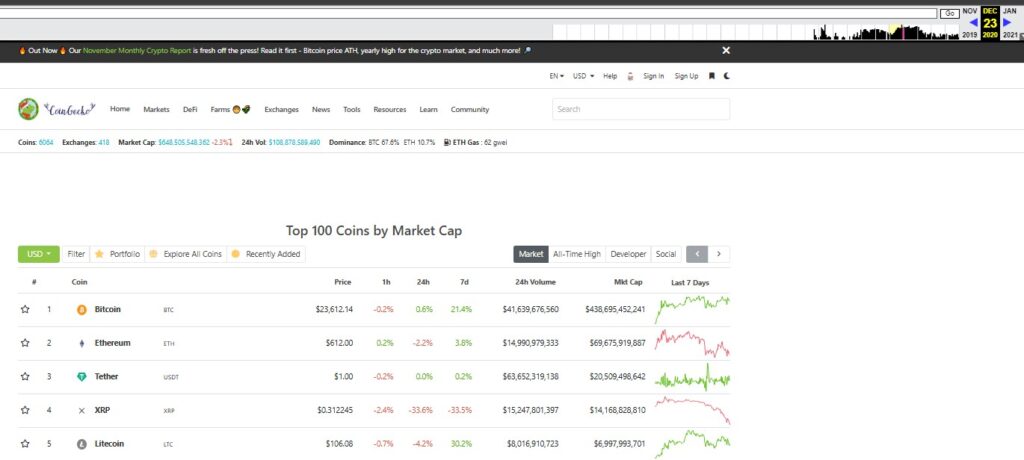1024x460 pixels.
Task: Open the Tools menu
Action: tap(351, 109)
